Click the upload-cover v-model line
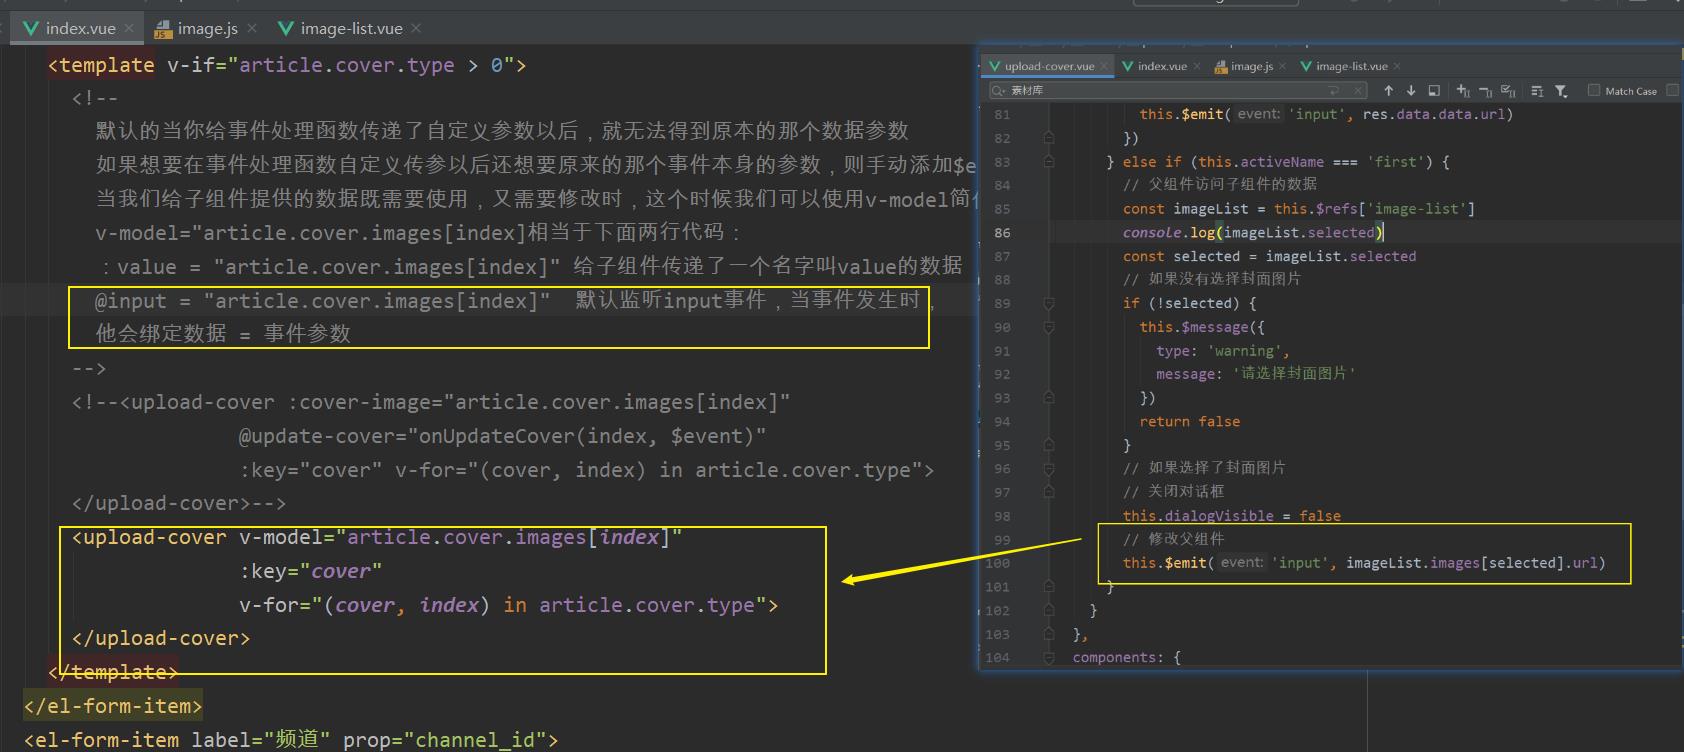This screenshot has width=1684, height=752. tap(376, 538)
